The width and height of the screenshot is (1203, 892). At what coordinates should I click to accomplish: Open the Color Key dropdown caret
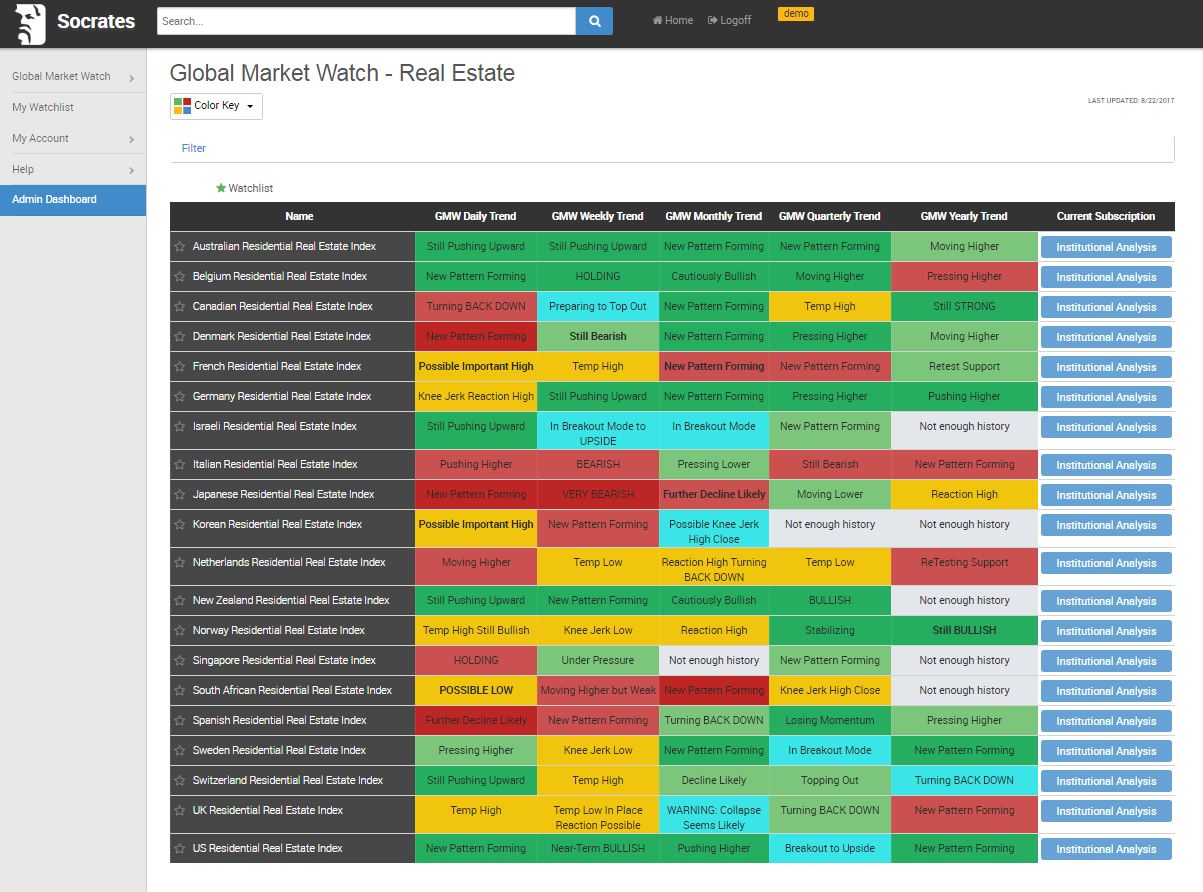(250, 106)
